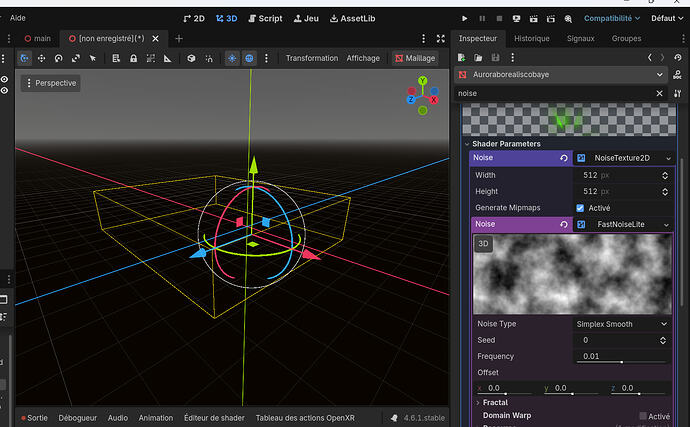Select the Move tool in the 3D toolbar
This screenshot has width=690, height=427.
[x=41, y=58]
